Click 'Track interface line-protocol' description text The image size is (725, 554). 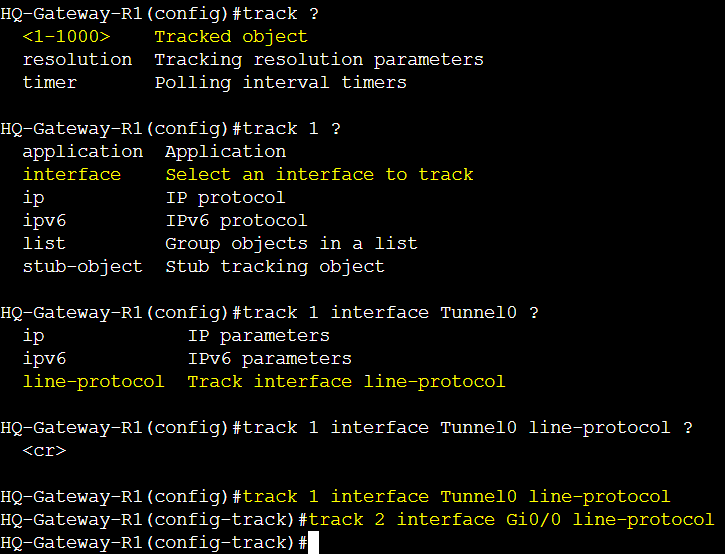click(x=346, y=382)
